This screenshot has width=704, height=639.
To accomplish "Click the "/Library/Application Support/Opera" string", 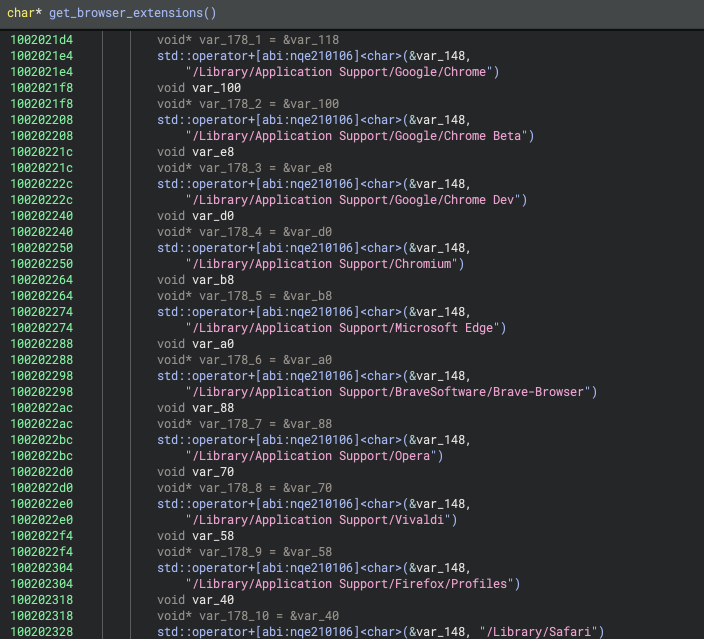I will point(312,456).
